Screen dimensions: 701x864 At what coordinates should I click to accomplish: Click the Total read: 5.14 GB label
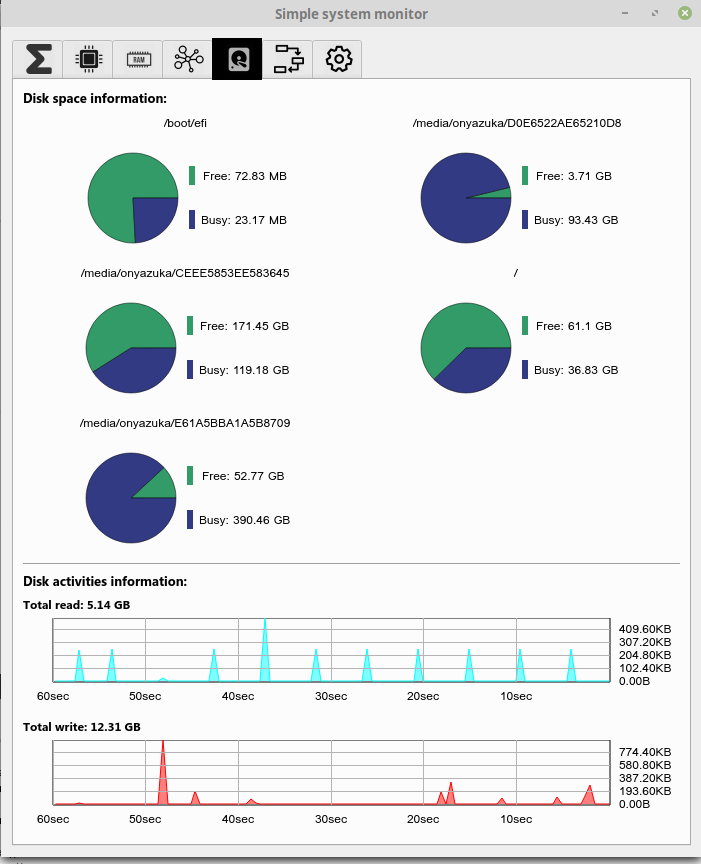[x=77, y=605]
